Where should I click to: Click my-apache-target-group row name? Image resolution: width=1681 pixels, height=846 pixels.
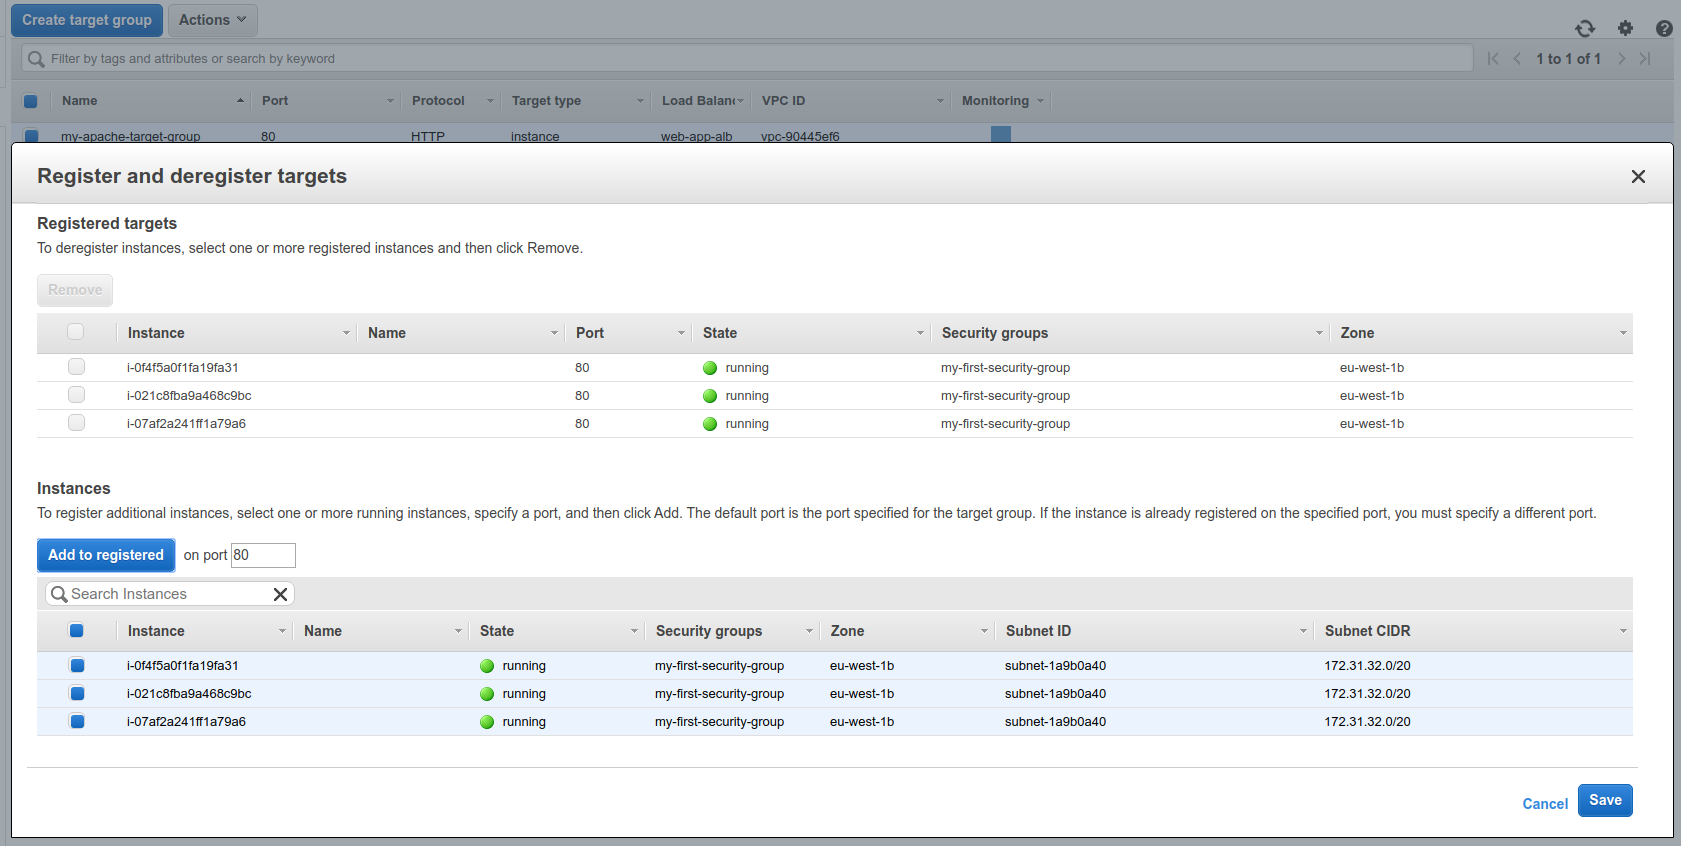[130, 136]
